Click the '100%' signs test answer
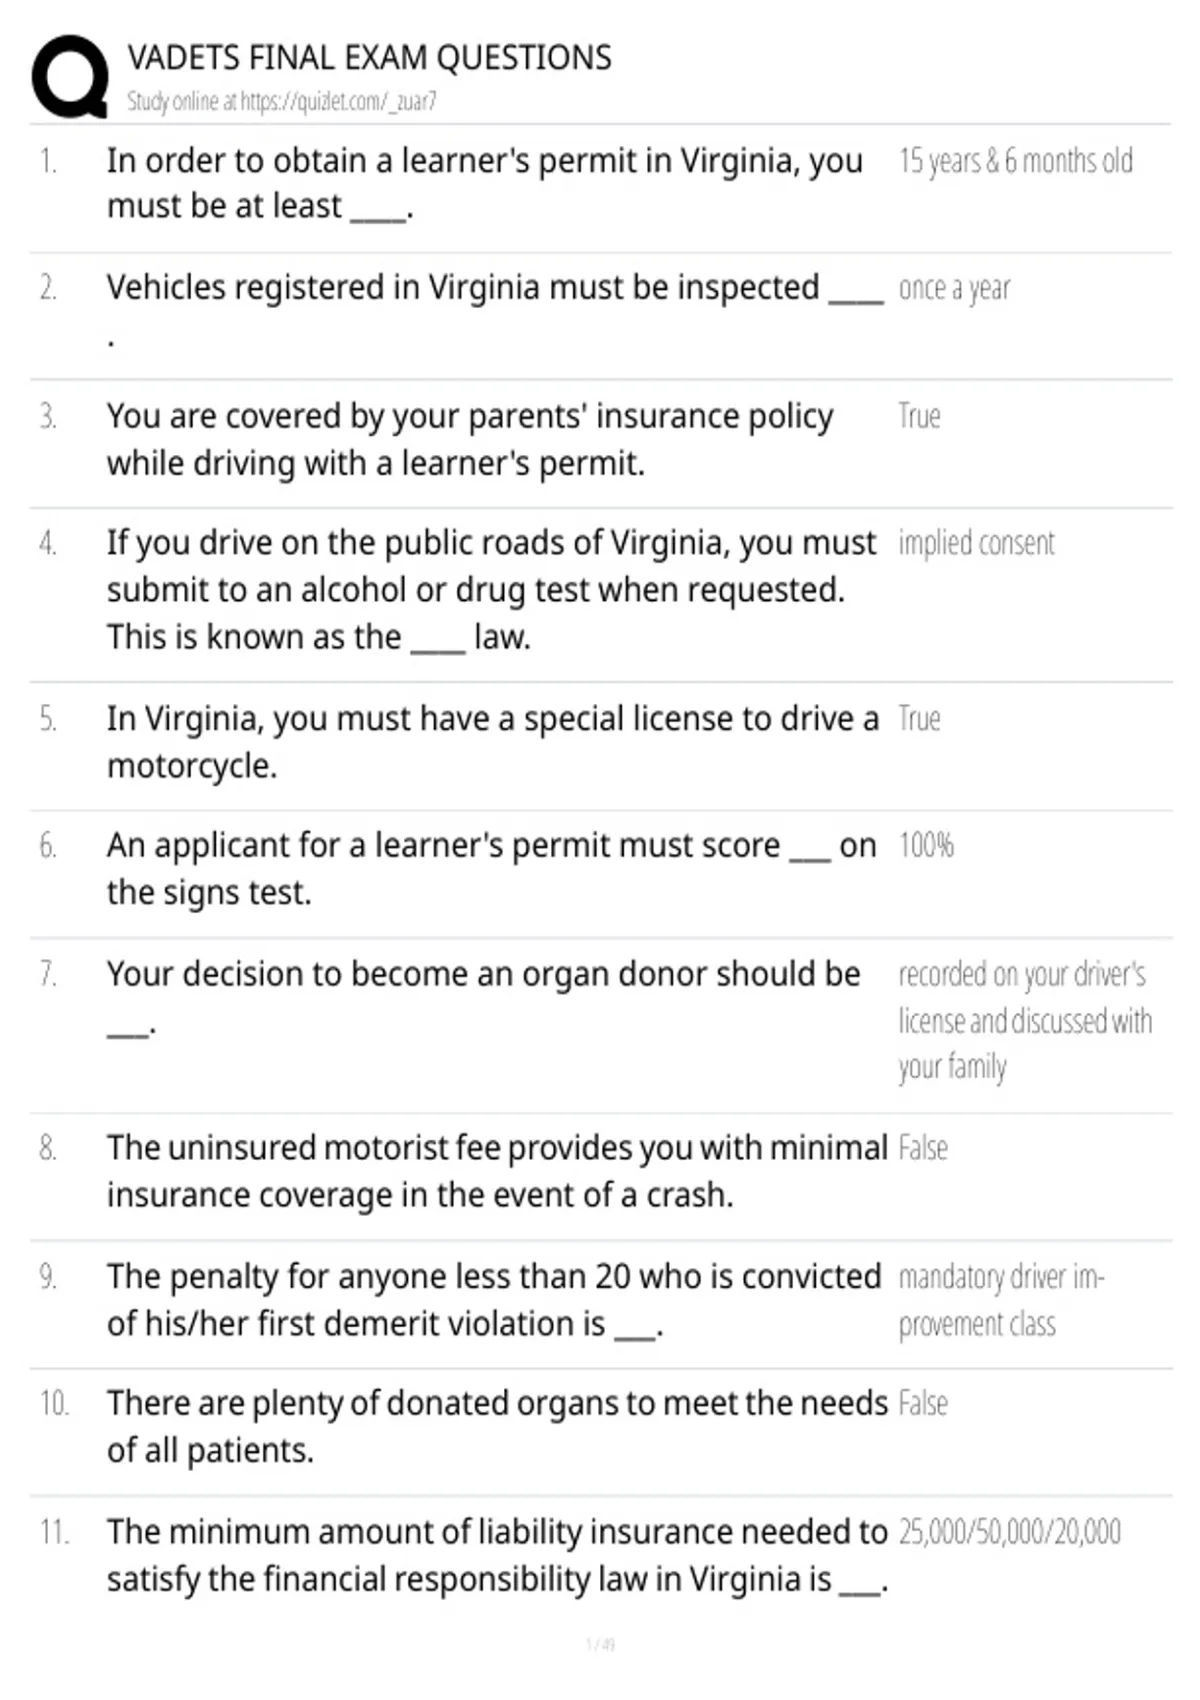This screenshot has width=1200, height=1700. 926,846
